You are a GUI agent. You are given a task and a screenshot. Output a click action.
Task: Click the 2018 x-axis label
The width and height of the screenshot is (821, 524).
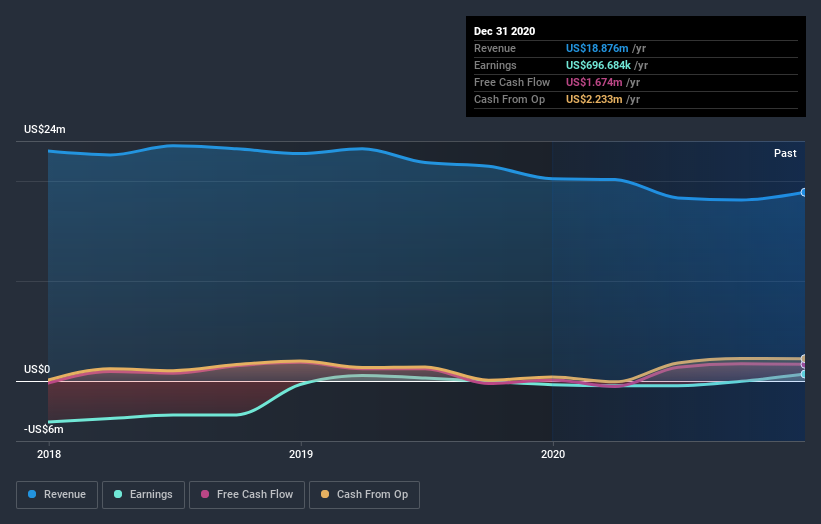pos(49,454)
